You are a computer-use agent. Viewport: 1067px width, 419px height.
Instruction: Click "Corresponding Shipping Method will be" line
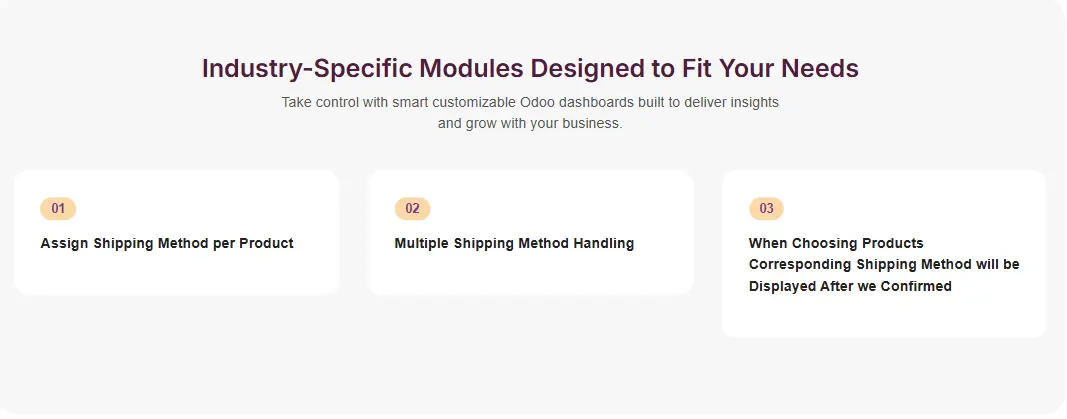(884, 264)
